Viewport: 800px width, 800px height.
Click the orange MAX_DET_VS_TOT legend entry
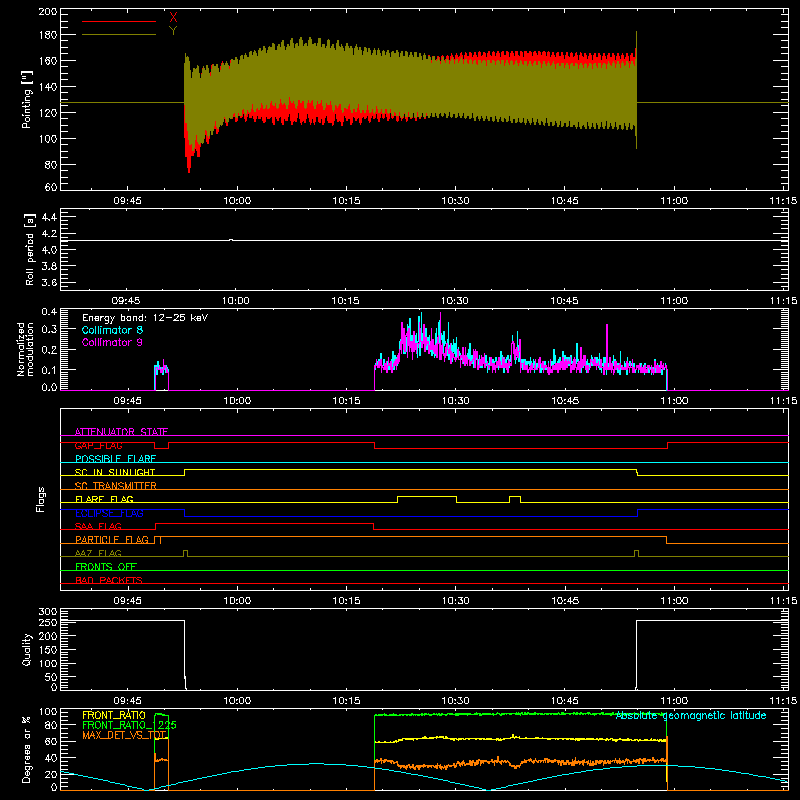pos(124,735)
